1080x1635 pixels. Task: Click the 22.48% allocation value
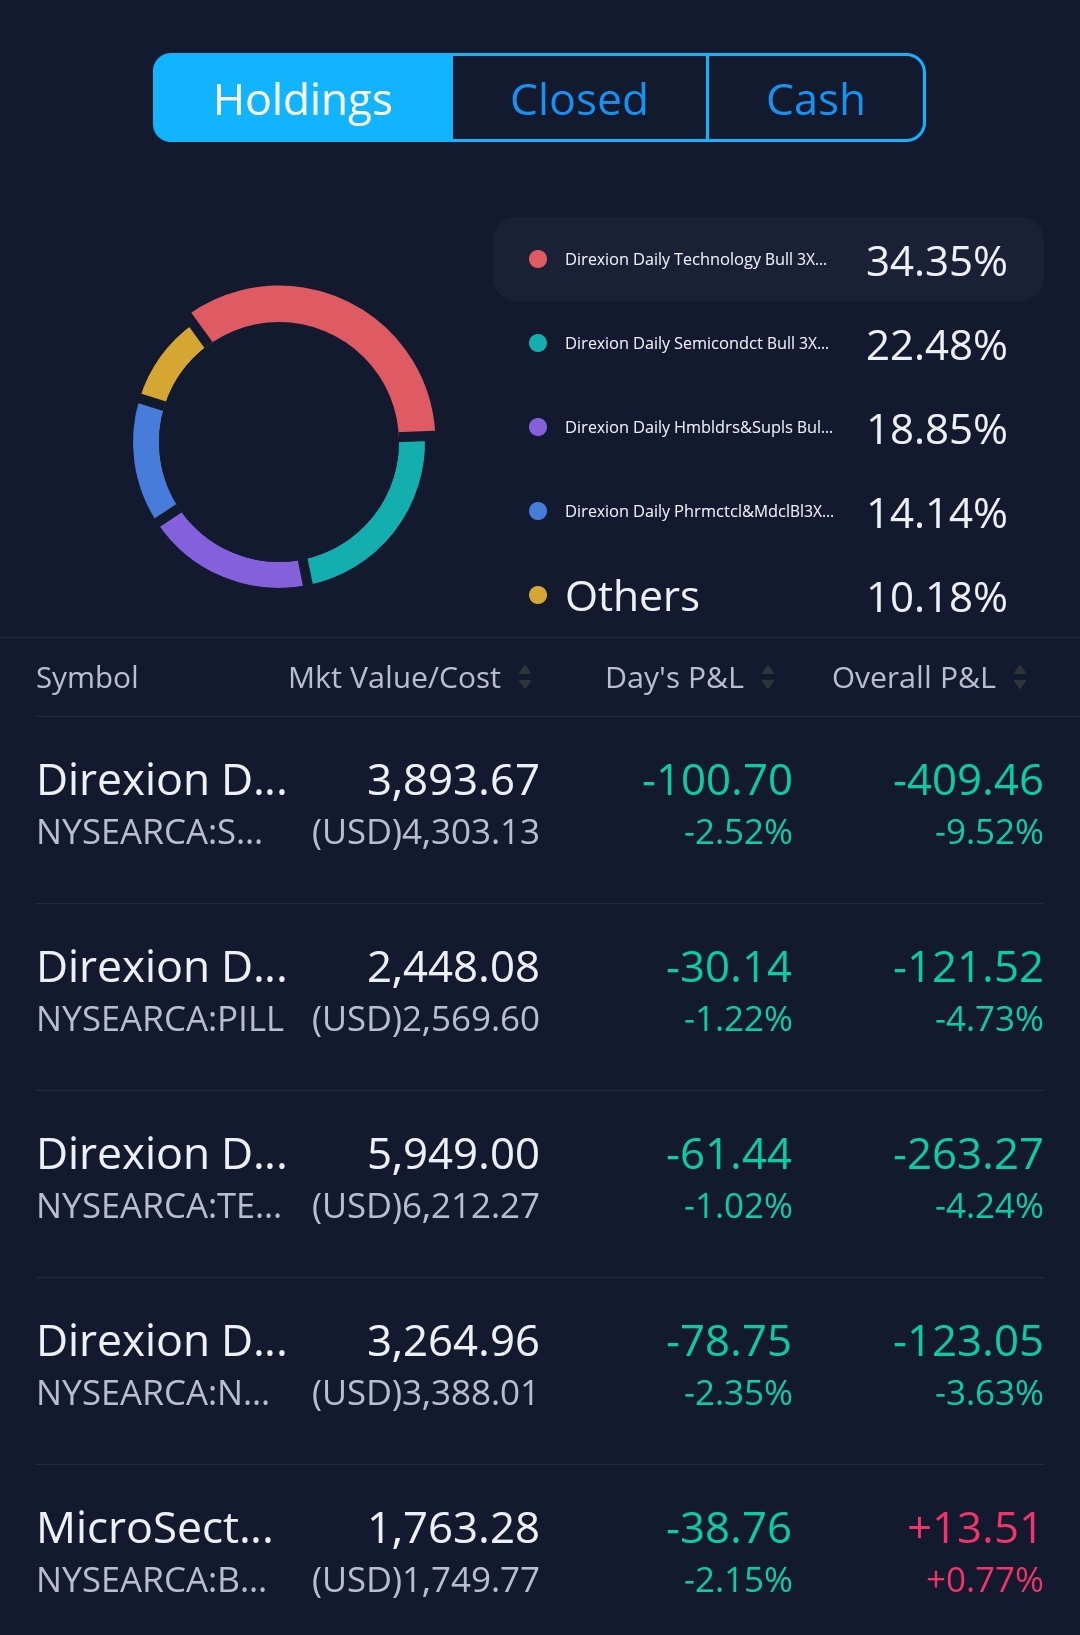(x=936, y=345)
